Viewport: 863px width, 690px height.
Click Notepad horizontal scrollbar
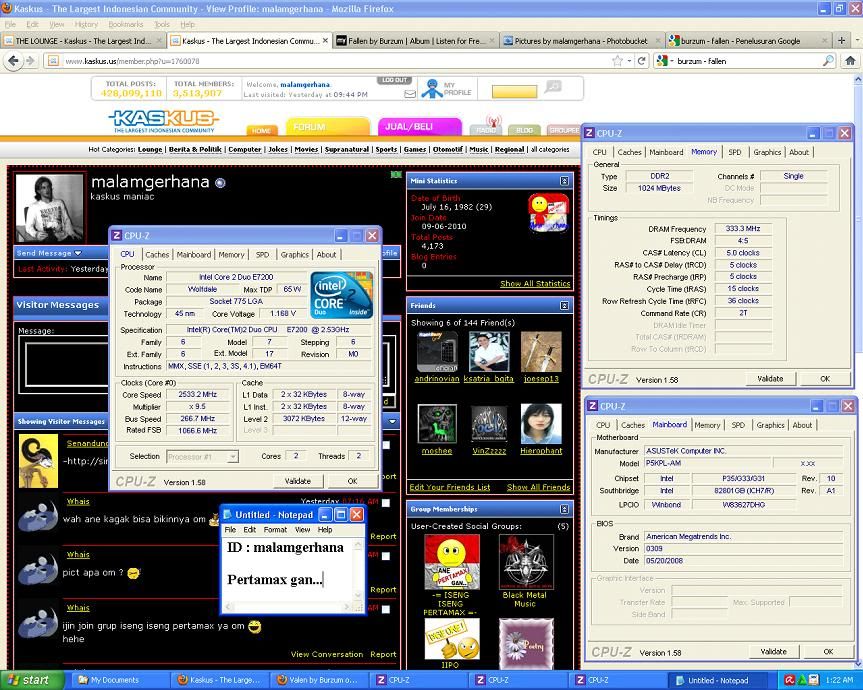point(289,607)
